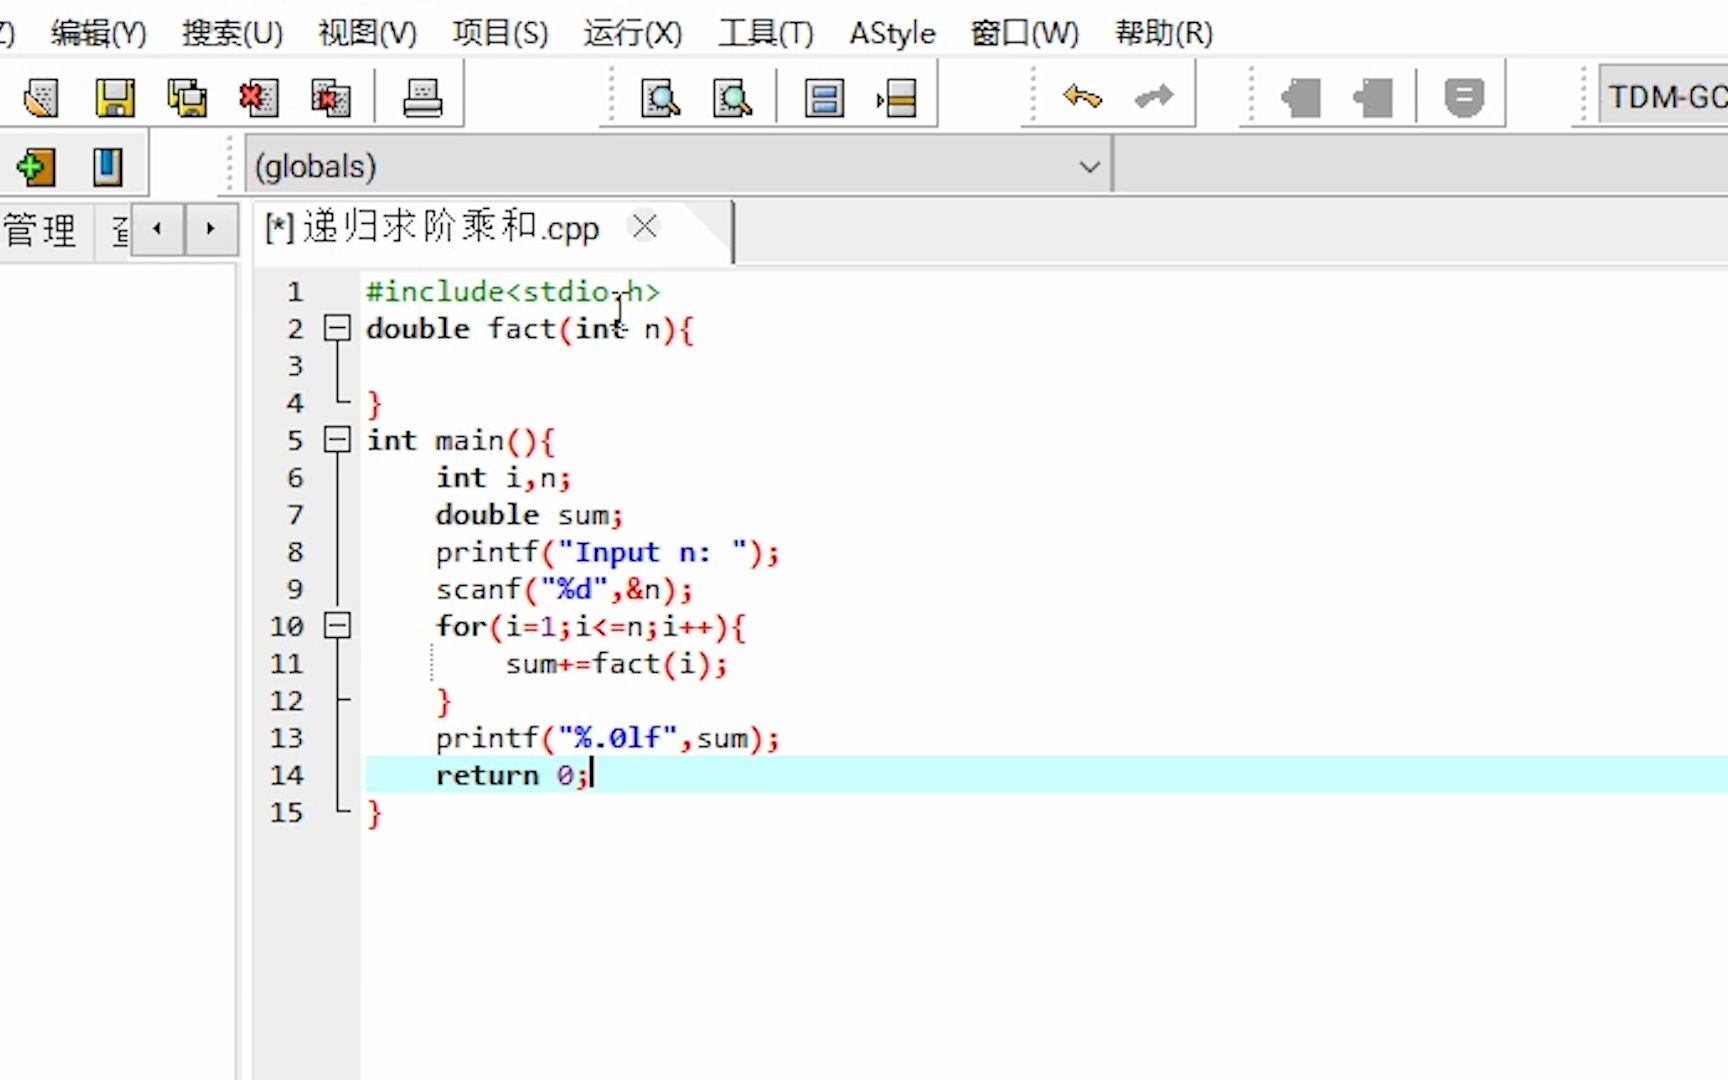Image resolution: width=1728 pixels, height=1080 pixels.
Task: Toggle comment icon in toolbar
Action: (1464, 98)
